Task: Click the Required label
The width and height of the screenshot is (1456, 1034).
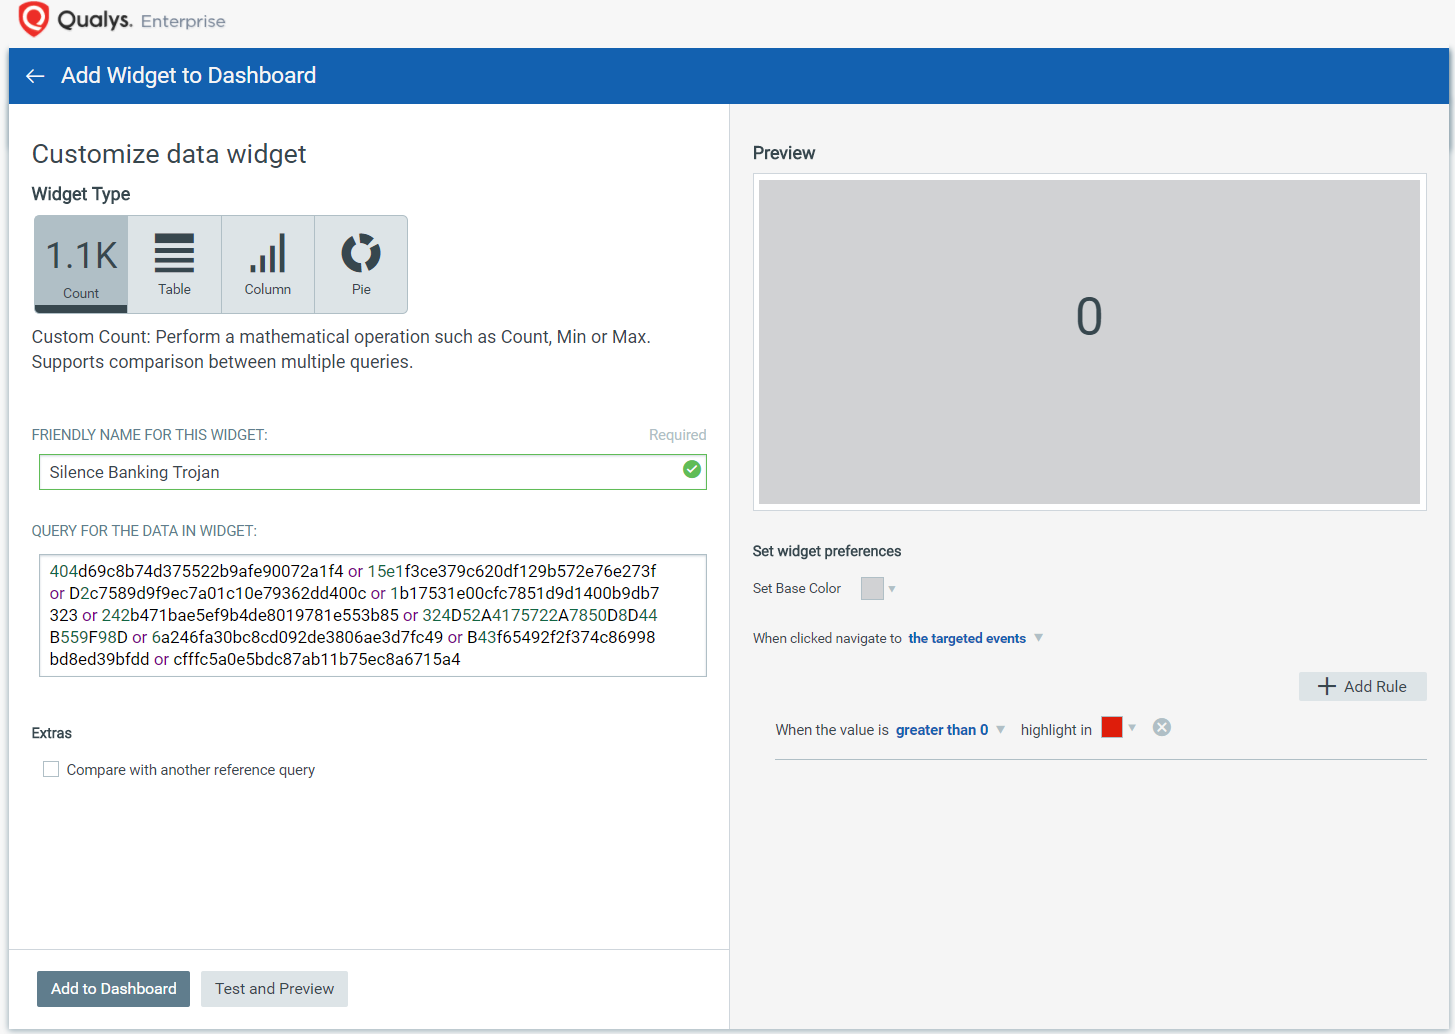Action: [x=677, y=435]
